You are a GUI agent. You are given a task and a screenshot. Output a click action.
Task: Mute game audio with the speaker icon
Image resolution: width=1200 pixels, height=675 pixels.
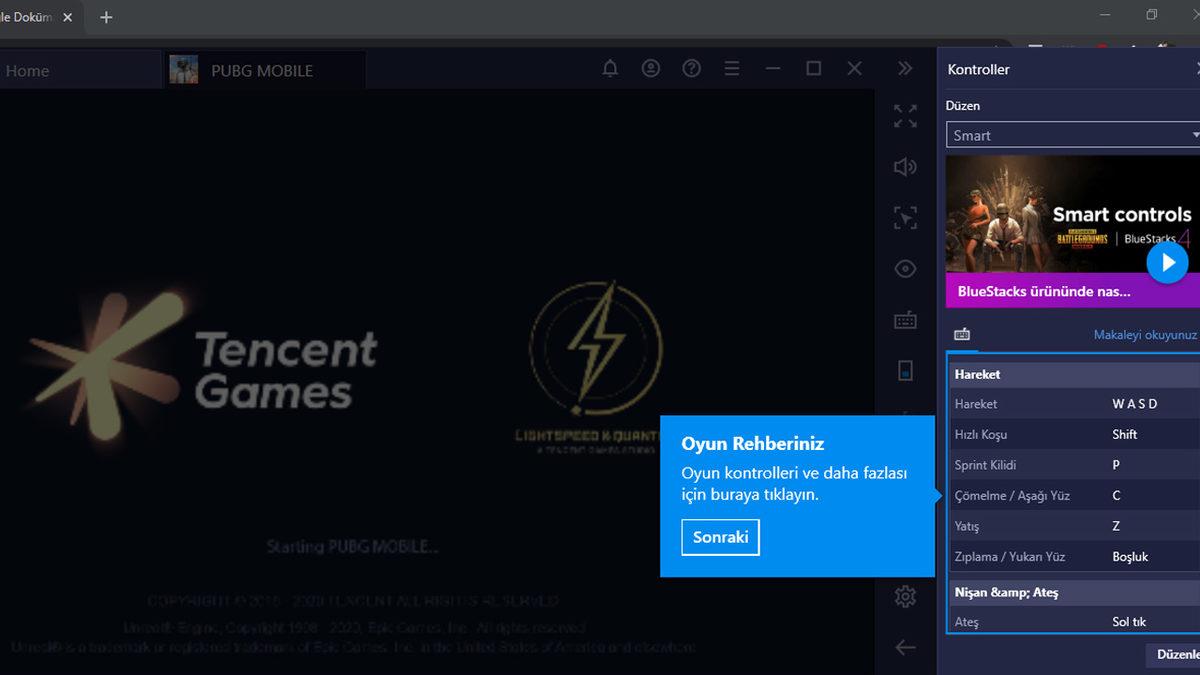click(905, 167)
